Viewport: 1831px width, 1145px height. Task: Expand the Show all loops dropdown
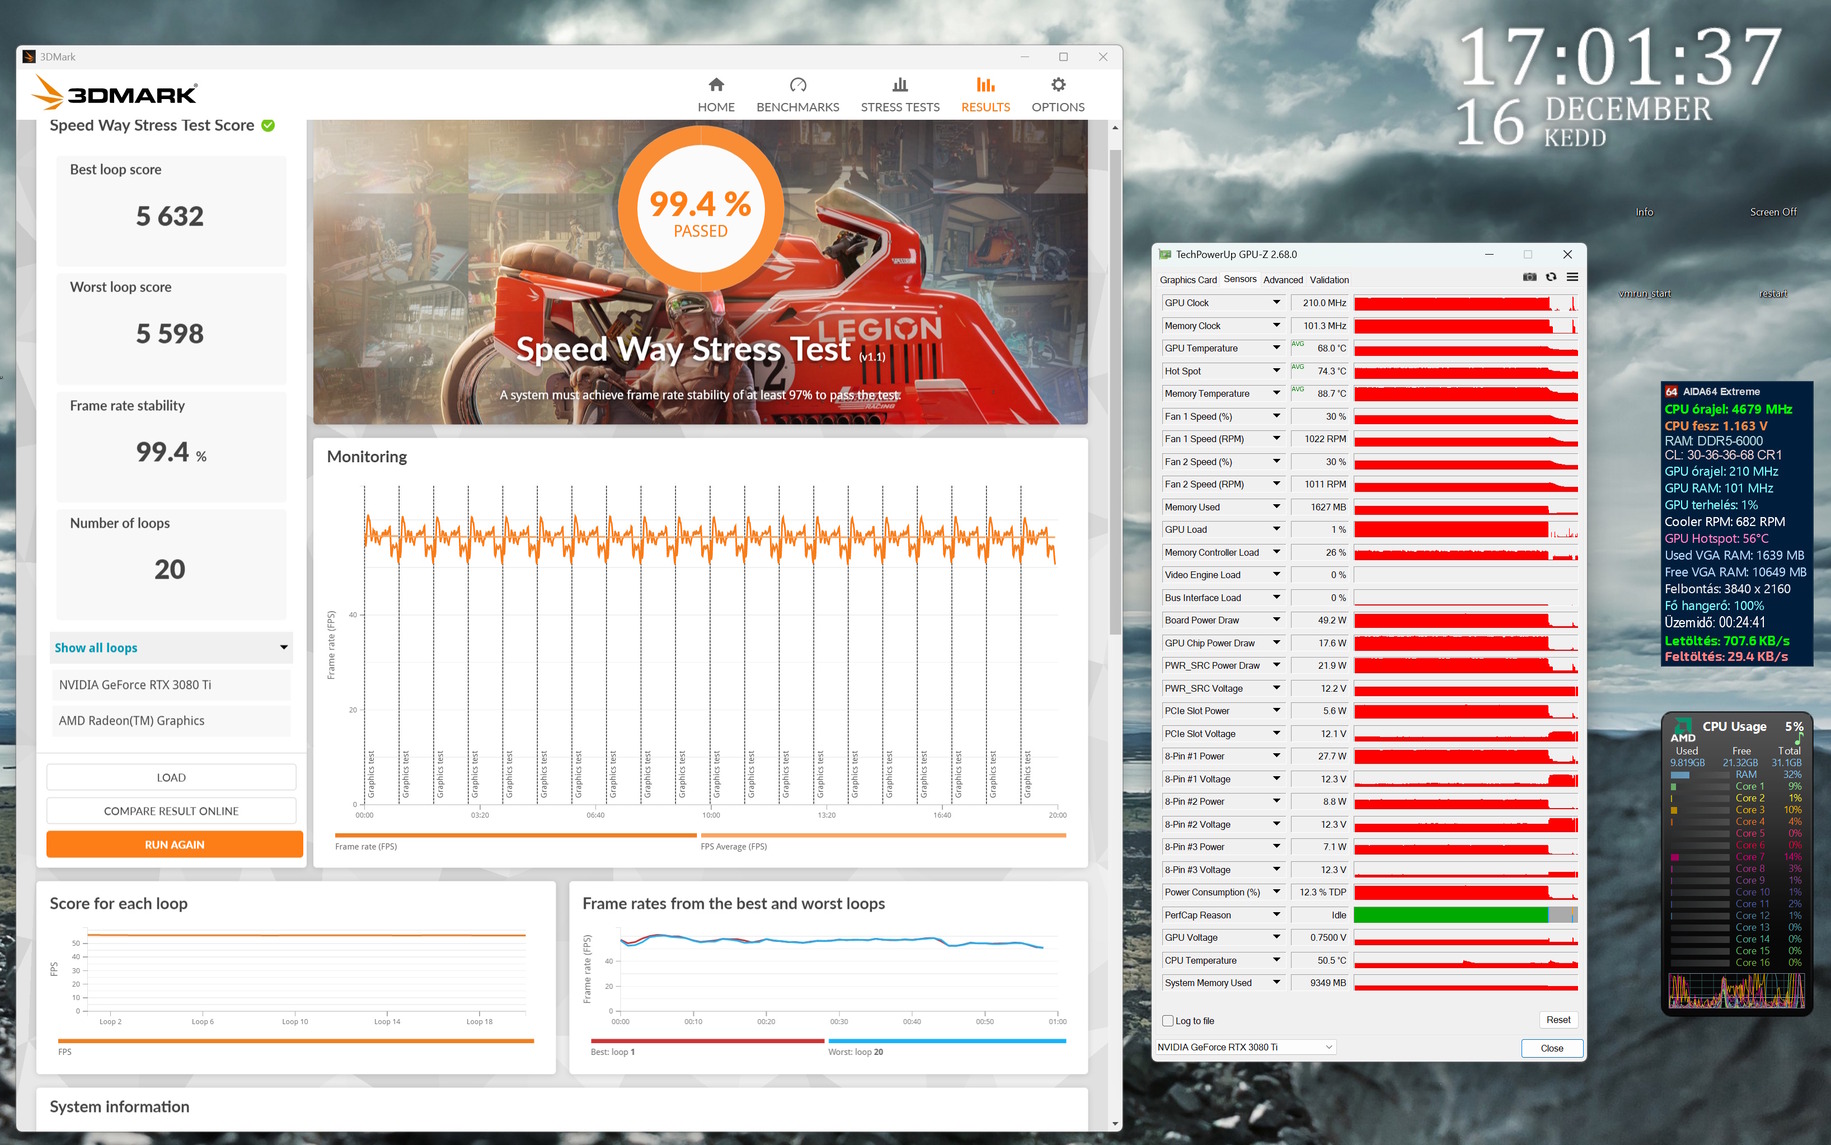coord(171,648)
